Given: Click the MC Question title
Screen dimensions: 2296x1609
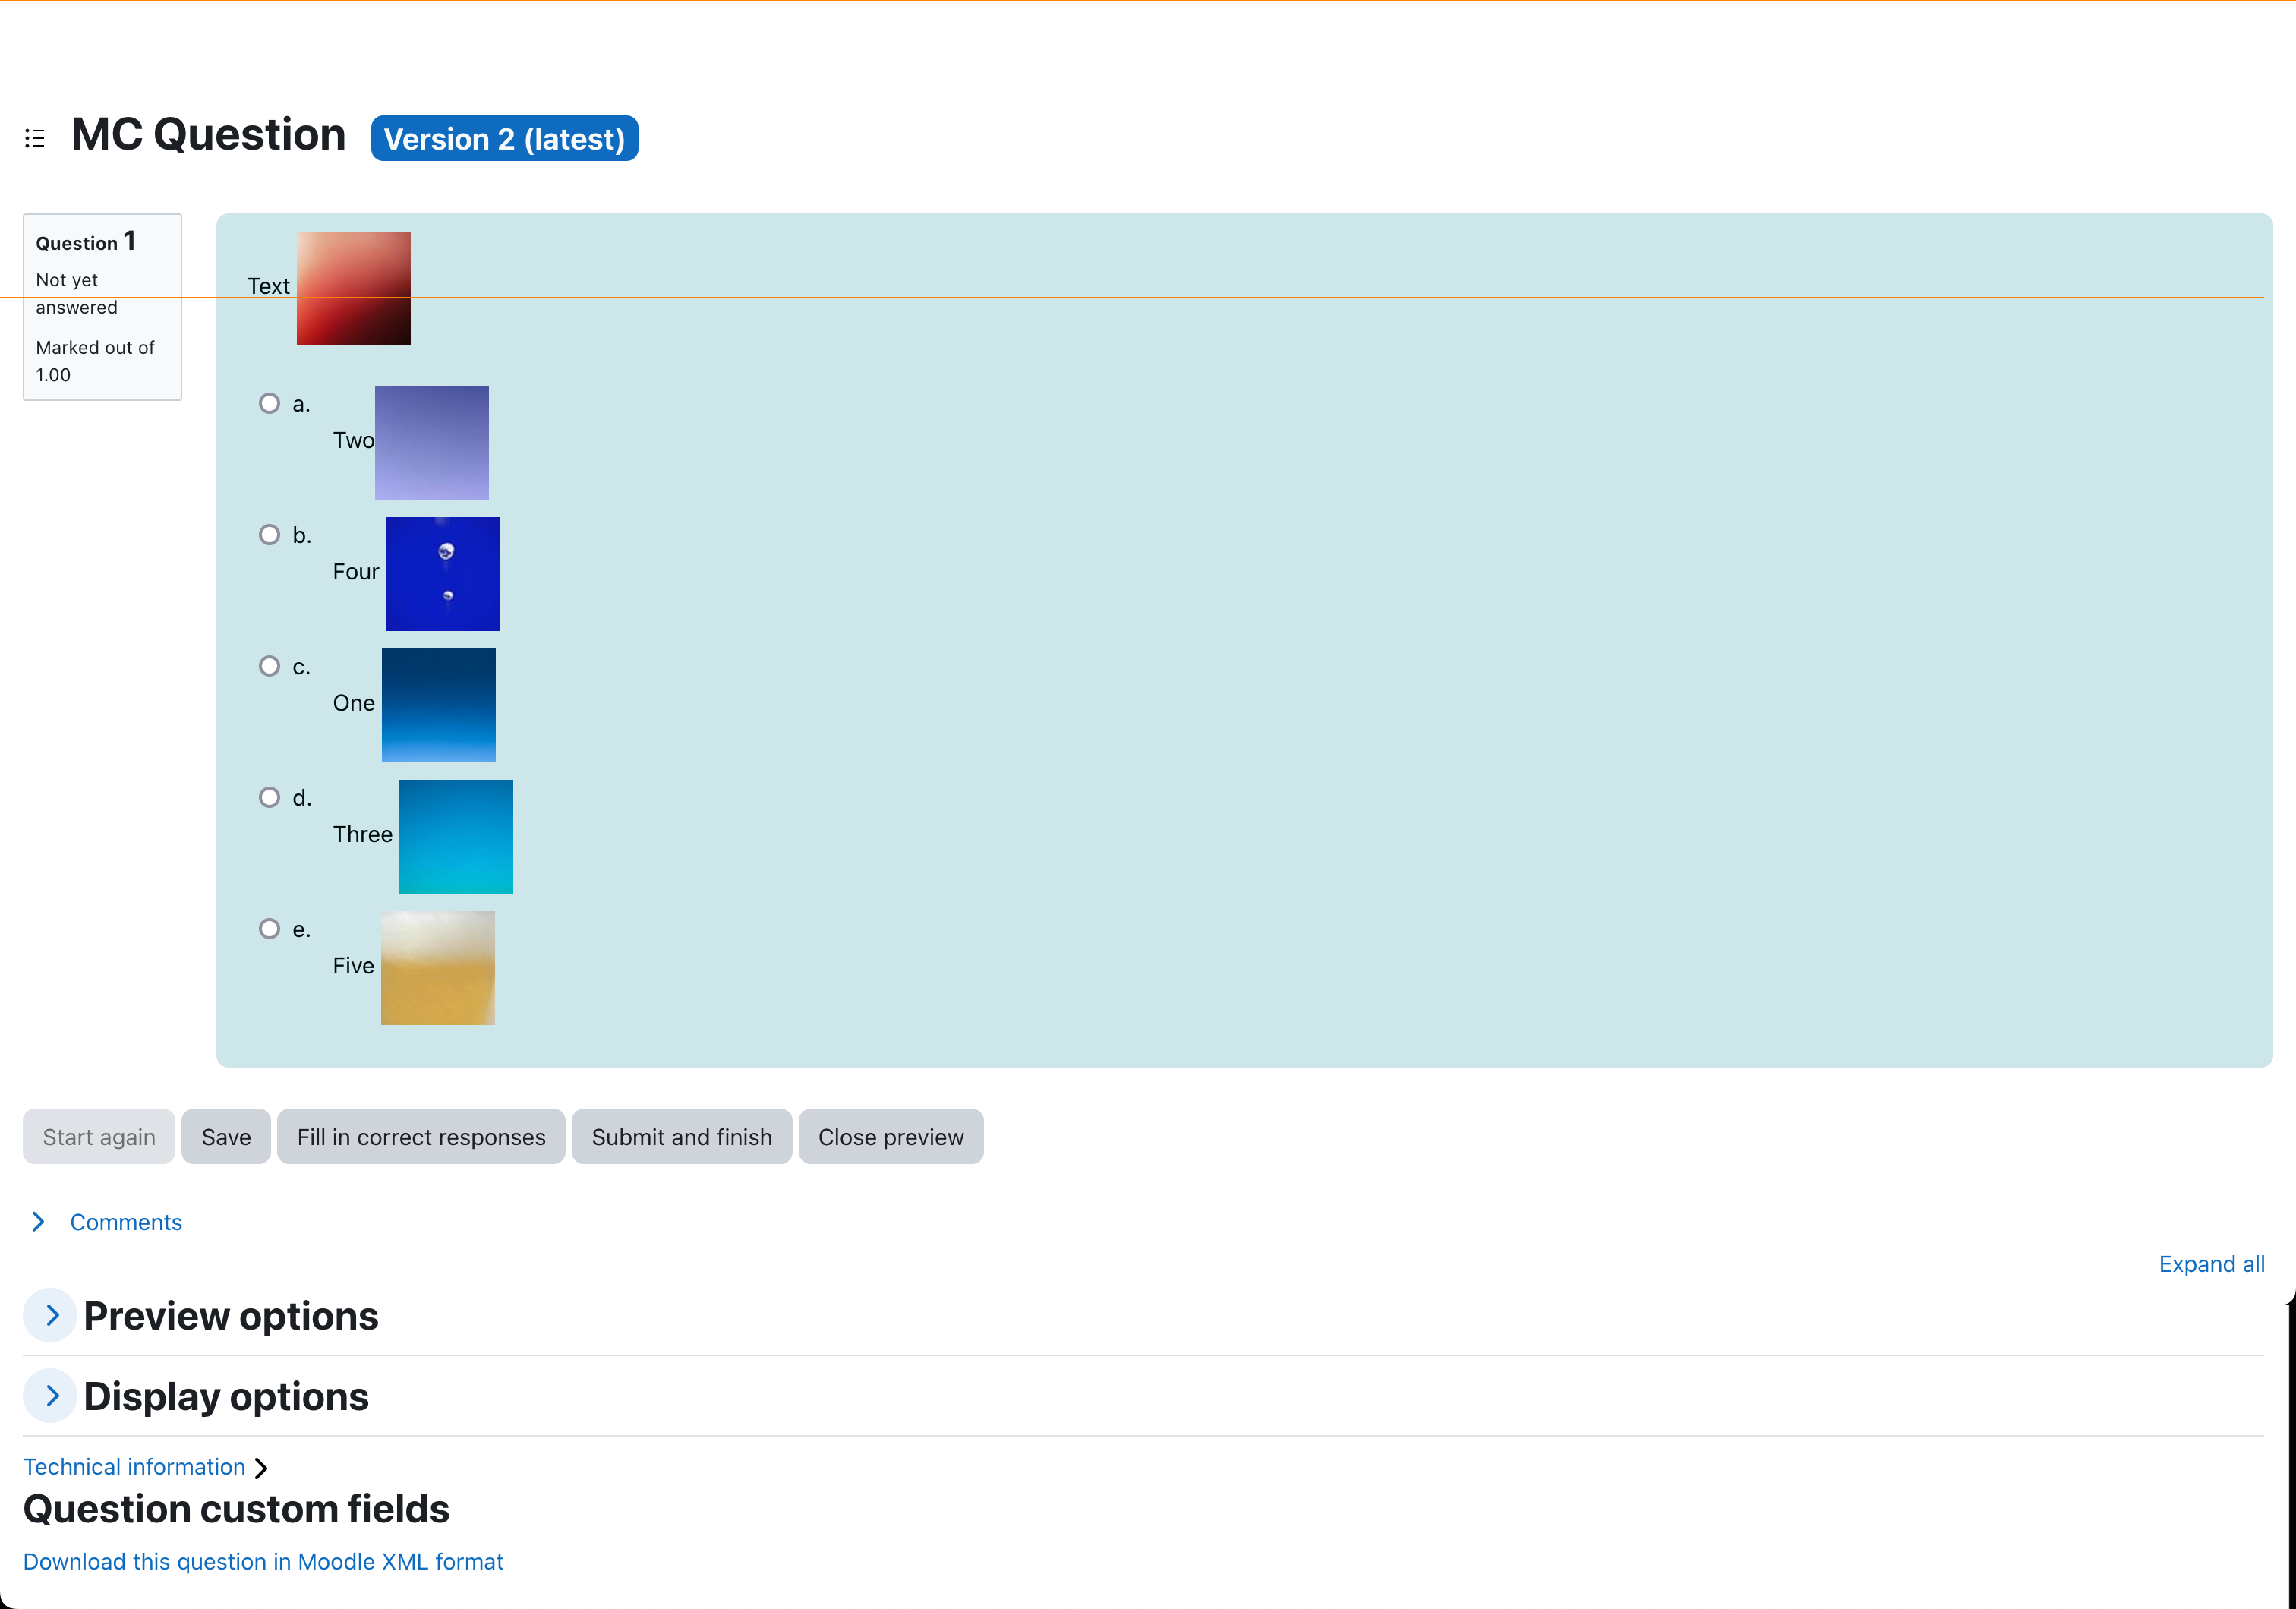Looking at the screenshot, I should click(209, 135).
